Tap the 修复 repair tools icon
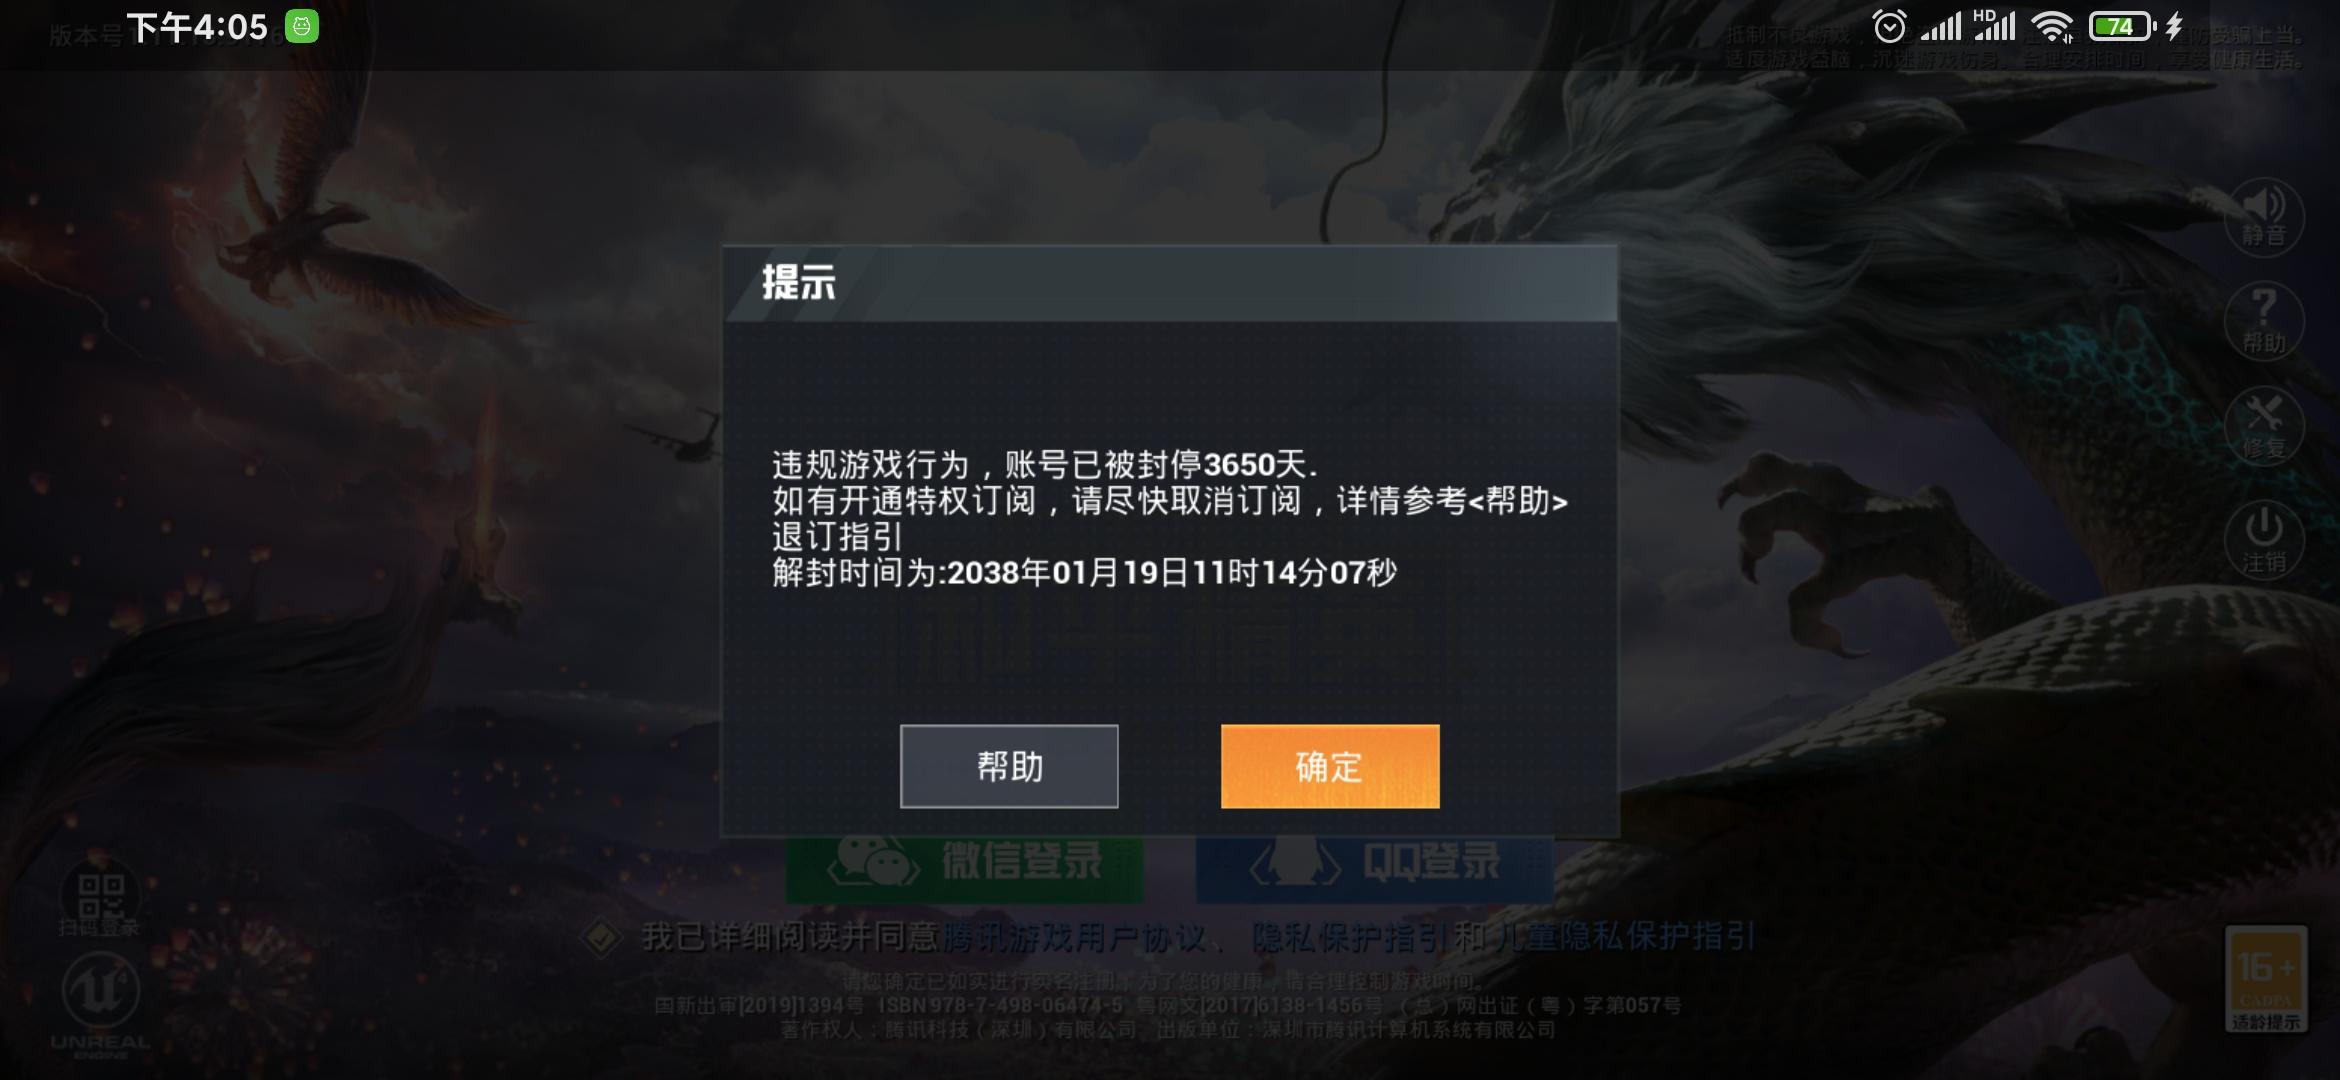Viewport: 2340px width, 1080px height. coord(2264,426)
